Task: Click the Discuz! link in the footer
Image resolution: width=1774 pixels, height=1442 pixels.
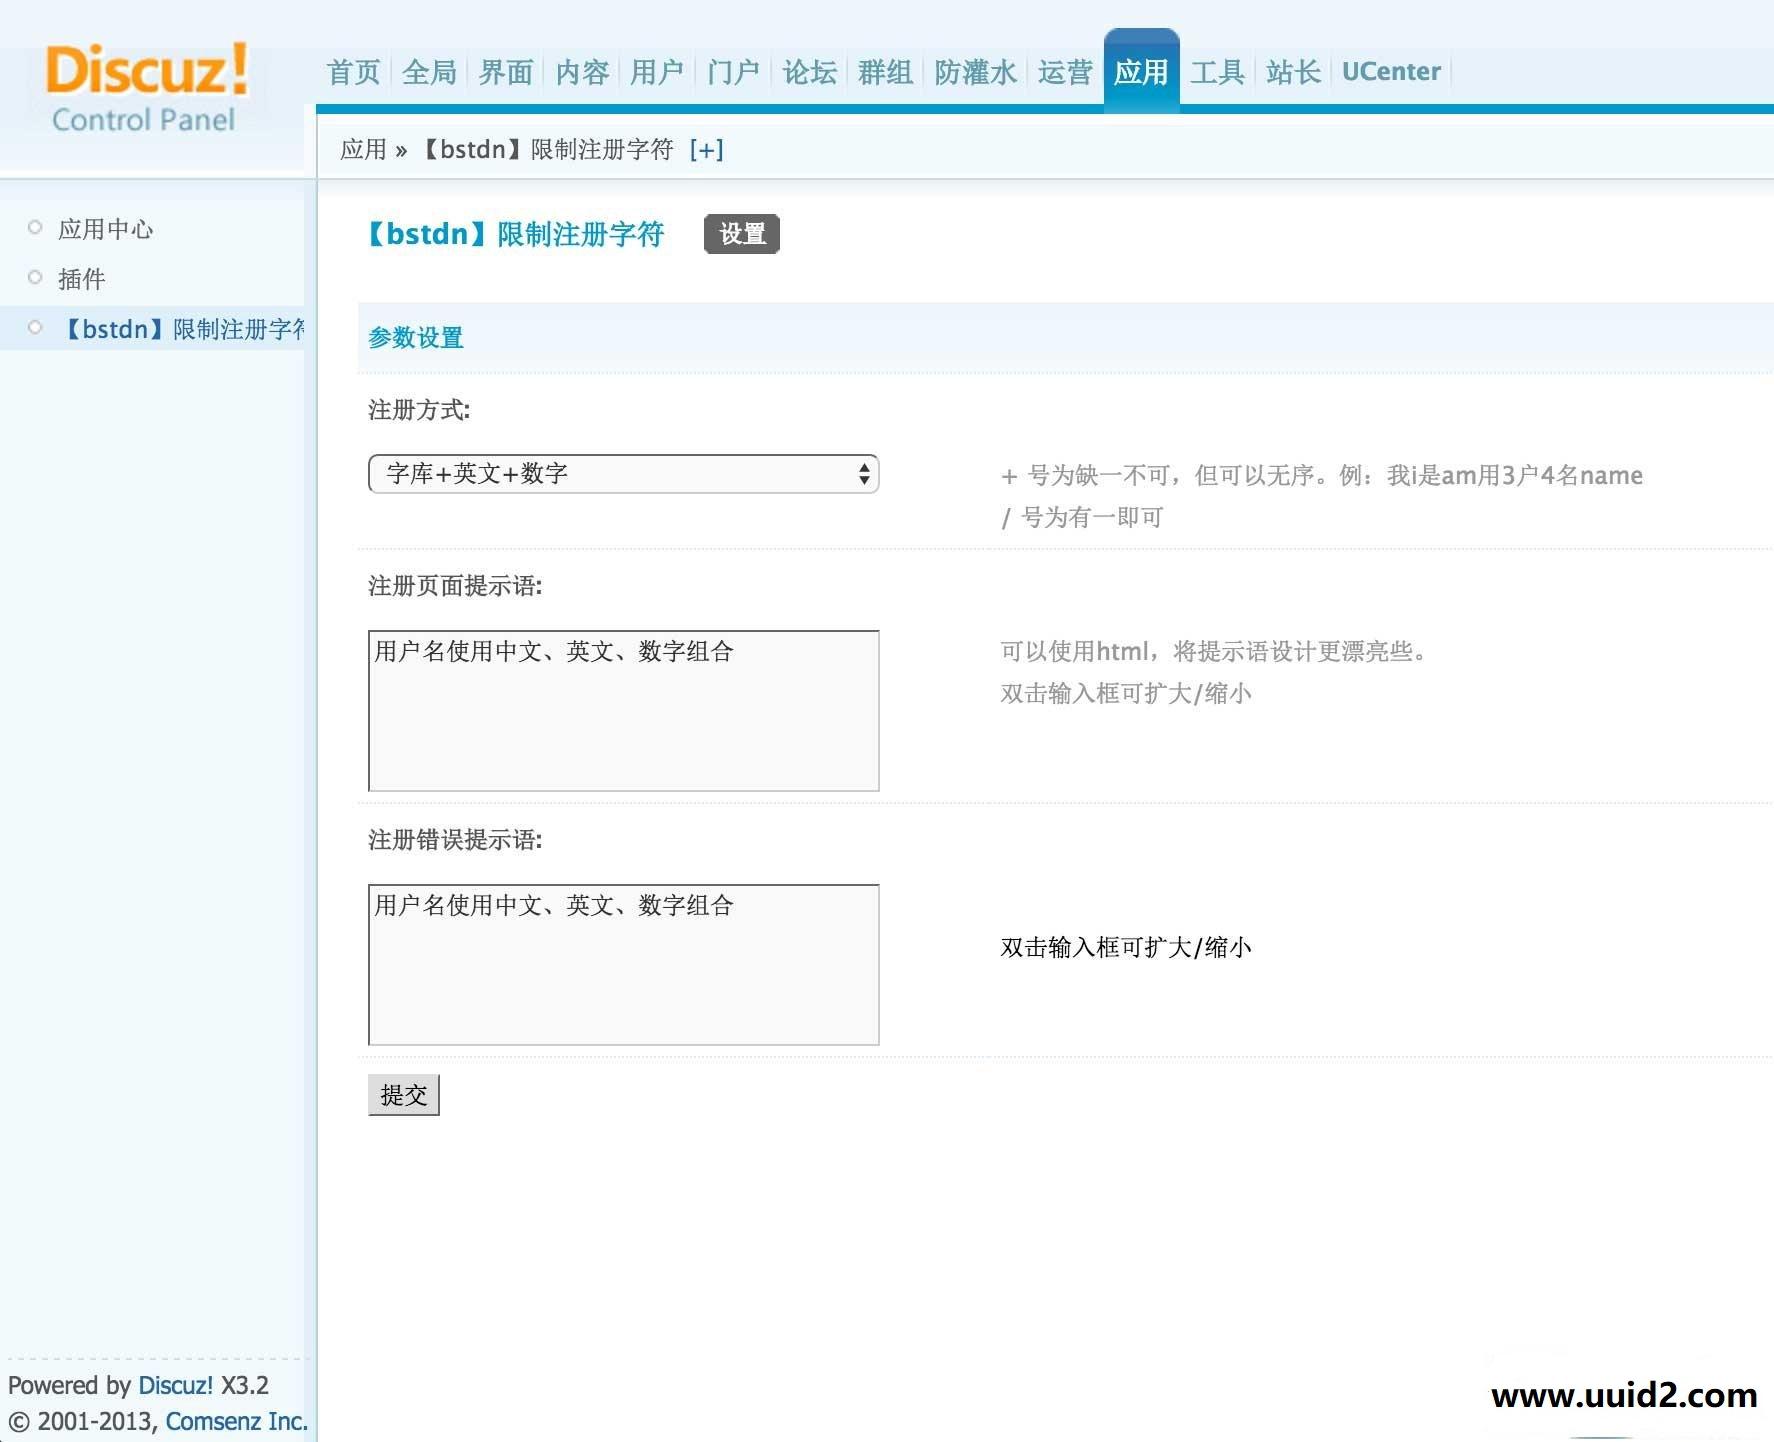Action: click(x=175, y=1385)
